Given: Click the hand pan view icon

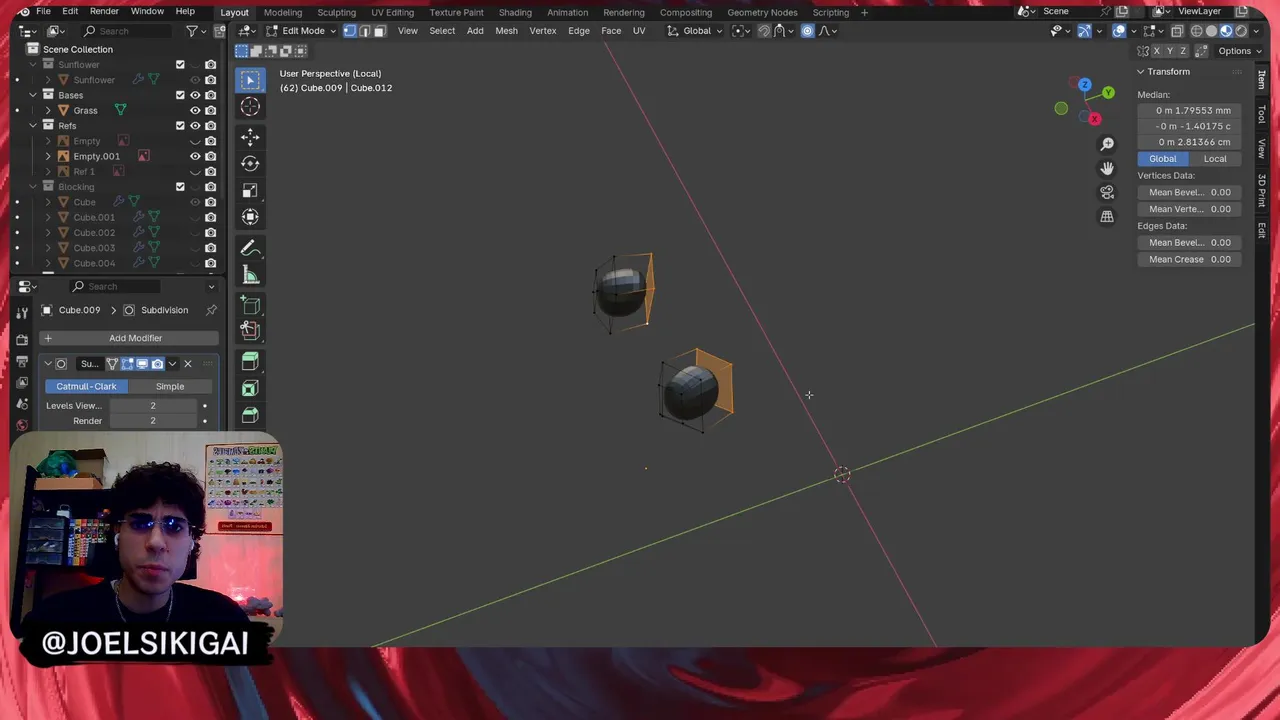Looking at the screenshot, I should [x=1107, y=168].
